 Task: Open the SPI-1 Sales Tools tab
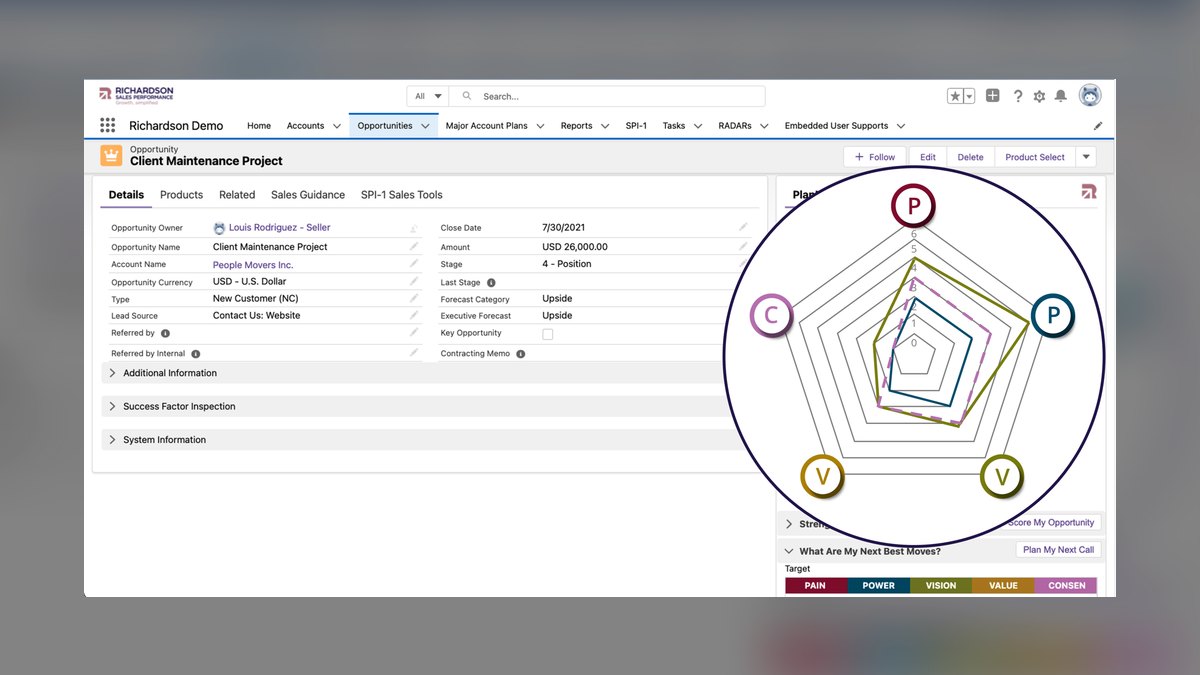(x=402, y=195)
